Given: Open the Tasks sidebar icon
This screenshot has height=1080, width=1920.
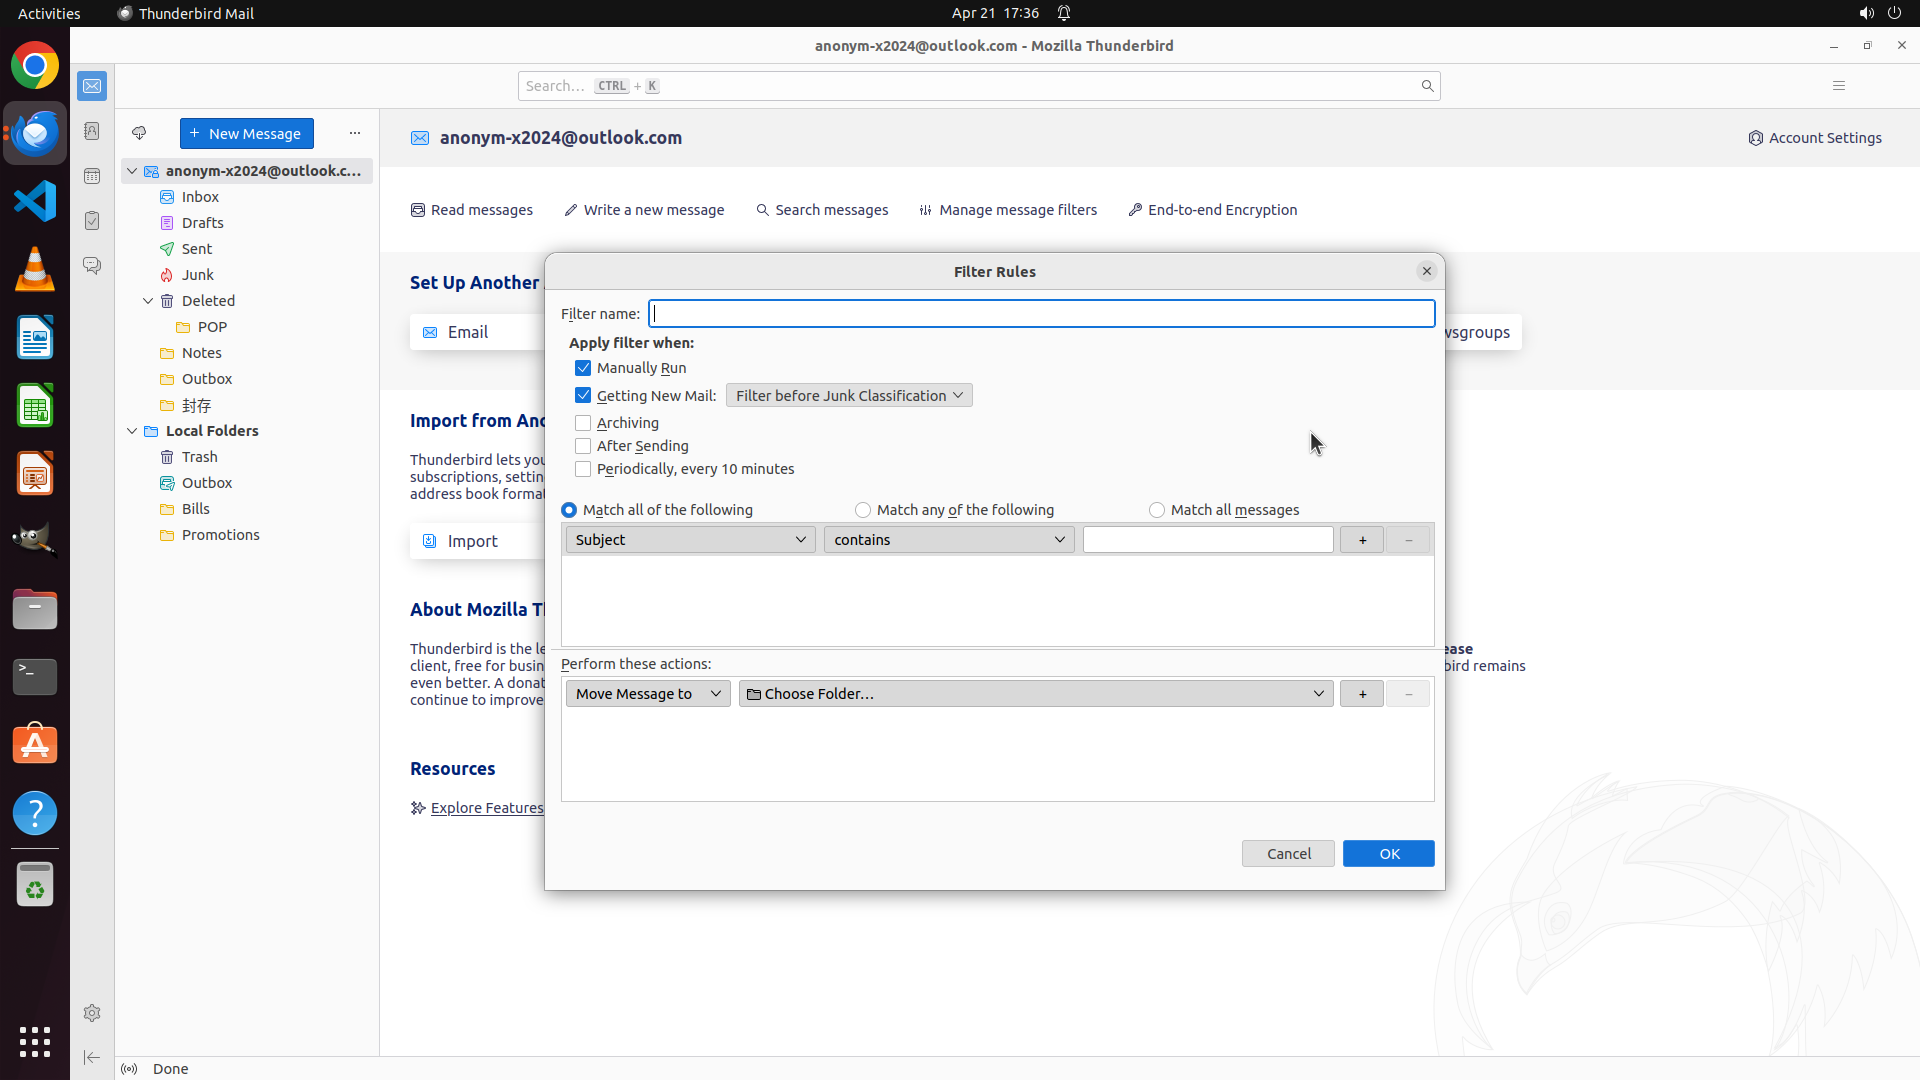Looking at the screenshot, I should (x=92, y=221).
